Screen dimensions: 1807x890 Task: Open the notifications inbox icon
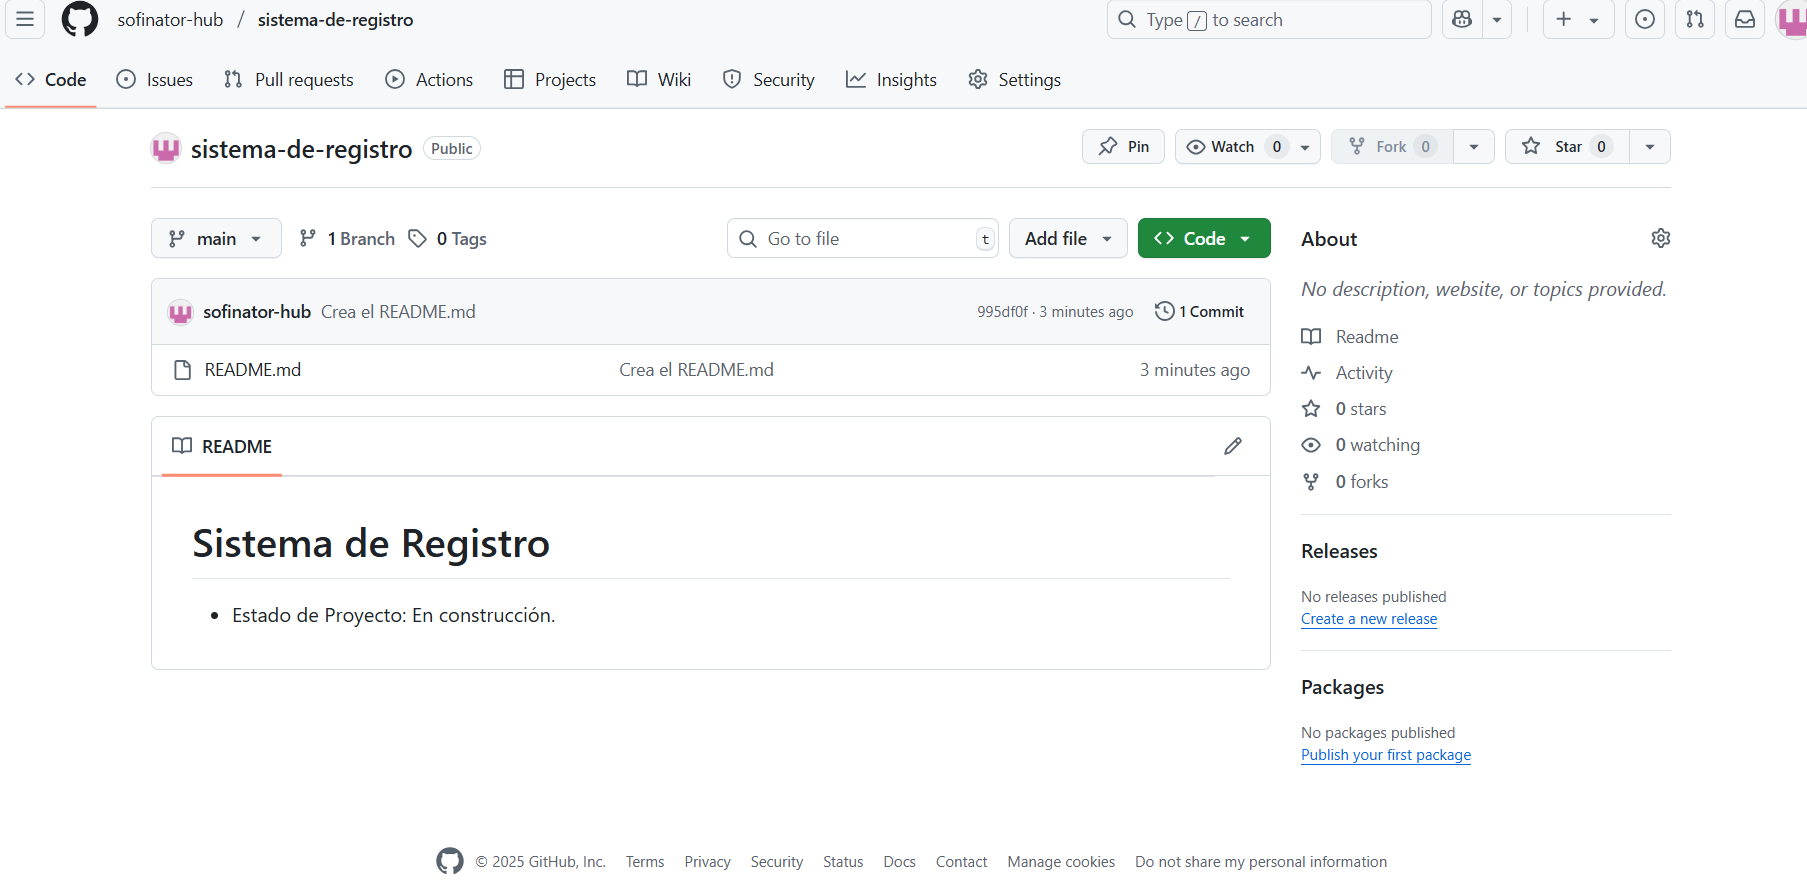coord(1745,19)
